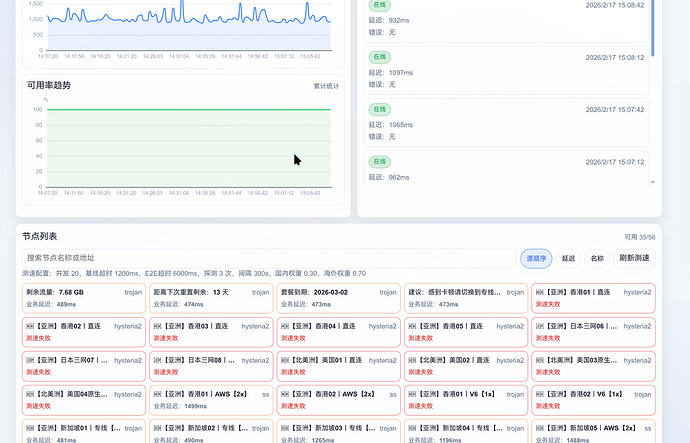Select node 【亚洲】香港01 | AWS【2x】

point(211,400)
